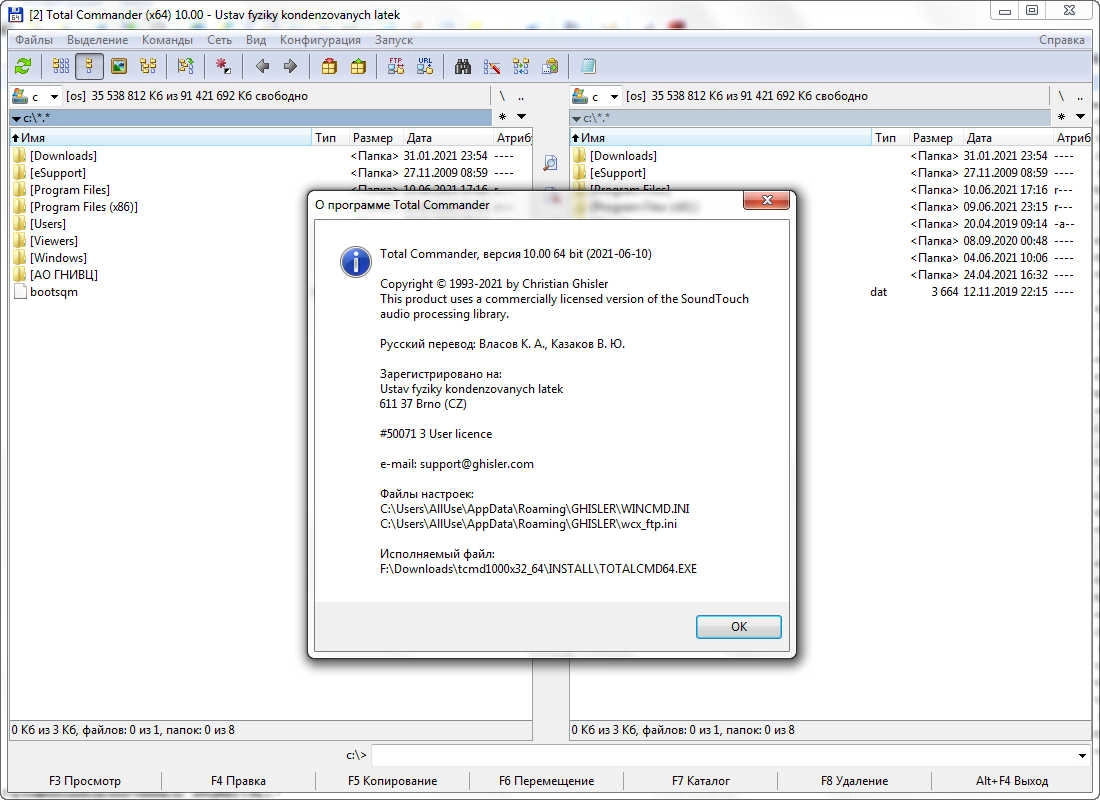
Task: Click the bootsqm file icon in left panel
Action: coord(20,292)
